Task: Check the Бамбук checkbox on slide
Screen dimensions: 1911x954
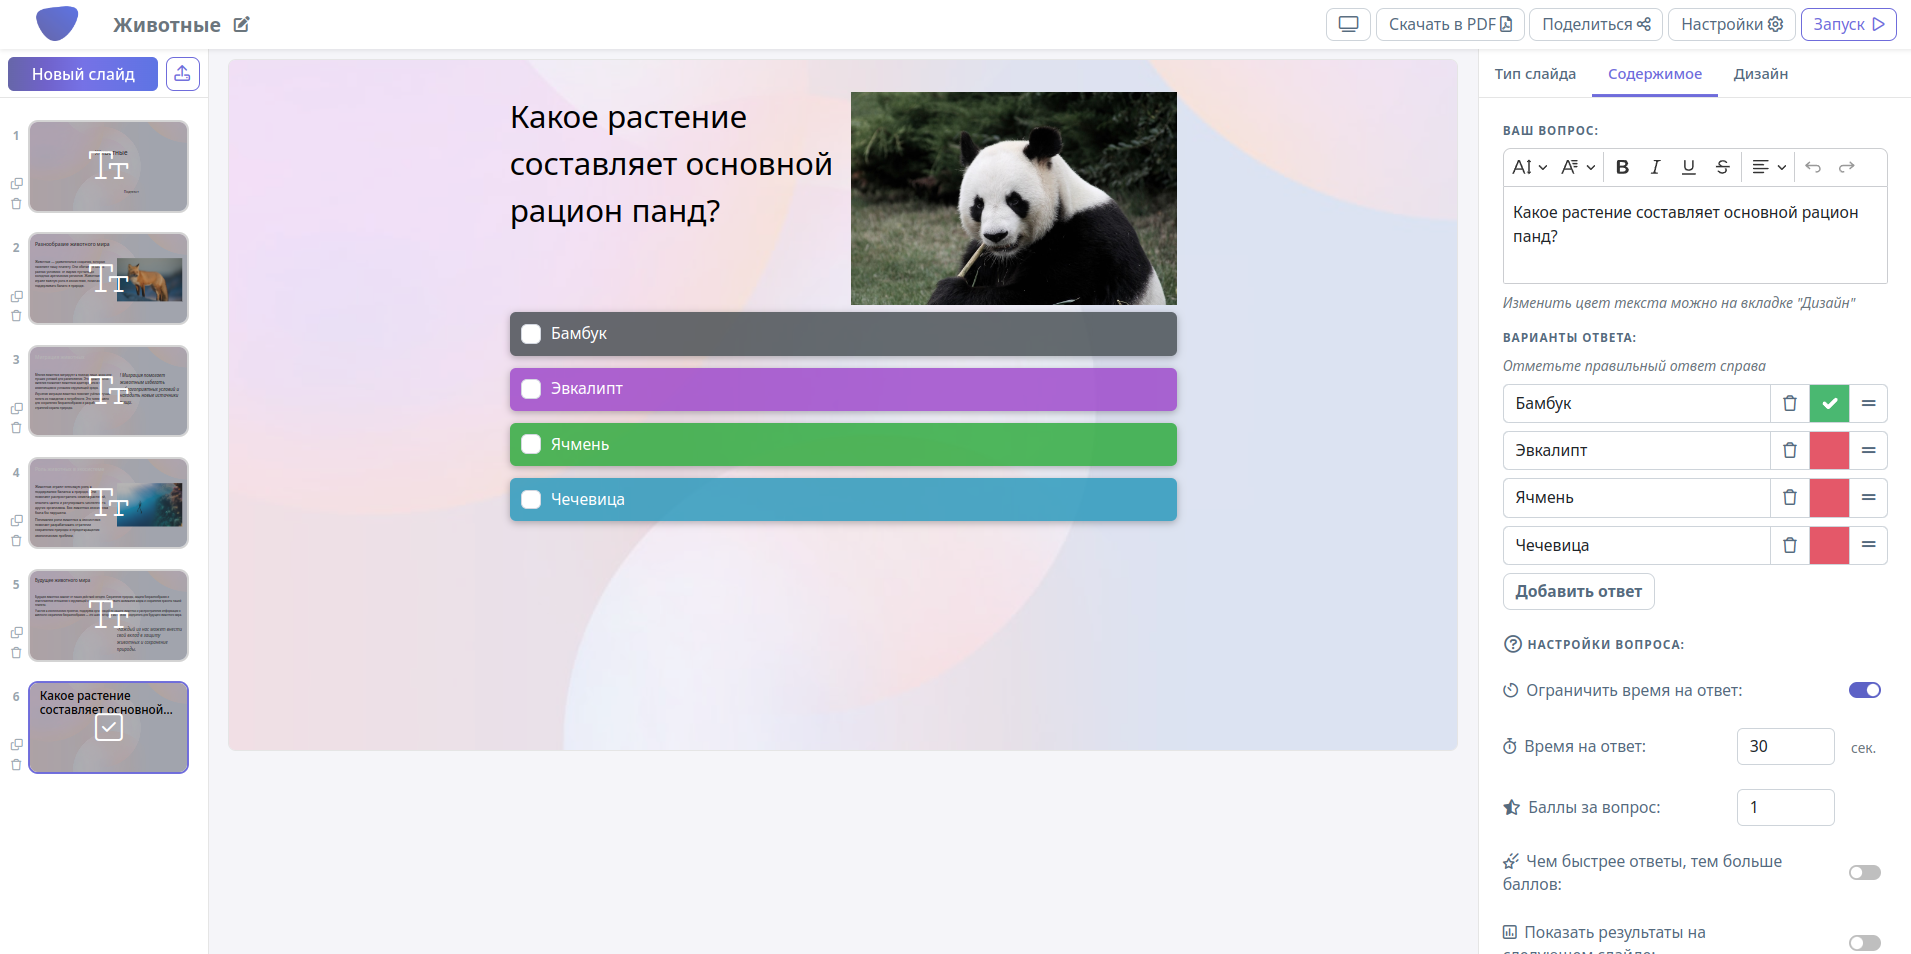Action: click(x=531, y=334)
